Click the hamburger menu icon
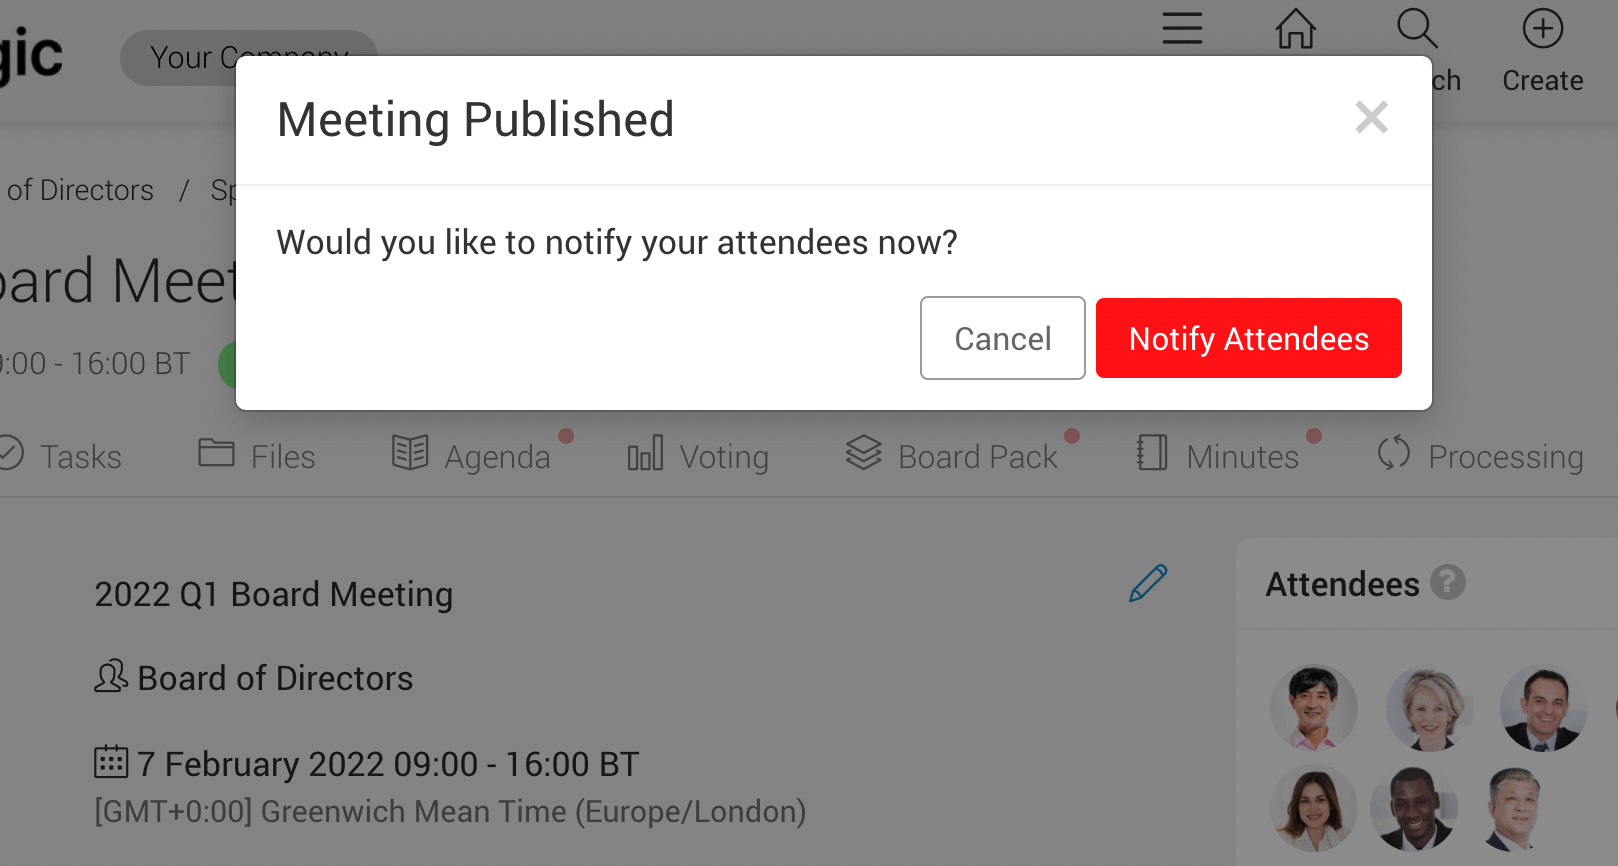The height and width of the screenshot is (866, 1618). pos(1181,29)
